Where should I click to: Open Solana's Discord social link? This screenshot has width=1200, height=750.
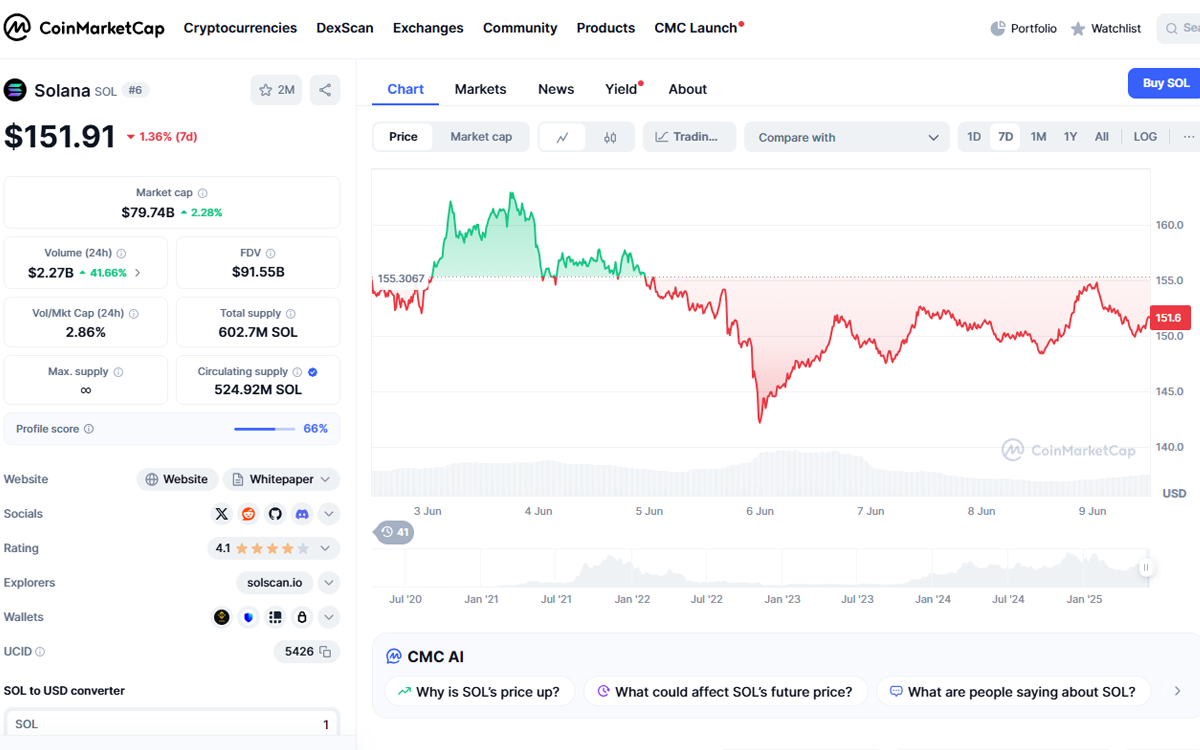302,514
